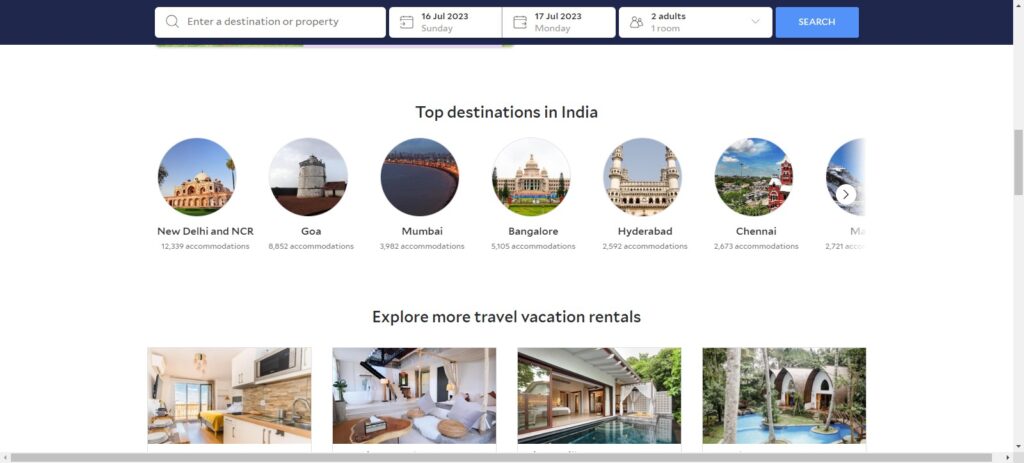Click the check-out calendar icon
The image size is (1024, 463).
(x=520, y=22)
